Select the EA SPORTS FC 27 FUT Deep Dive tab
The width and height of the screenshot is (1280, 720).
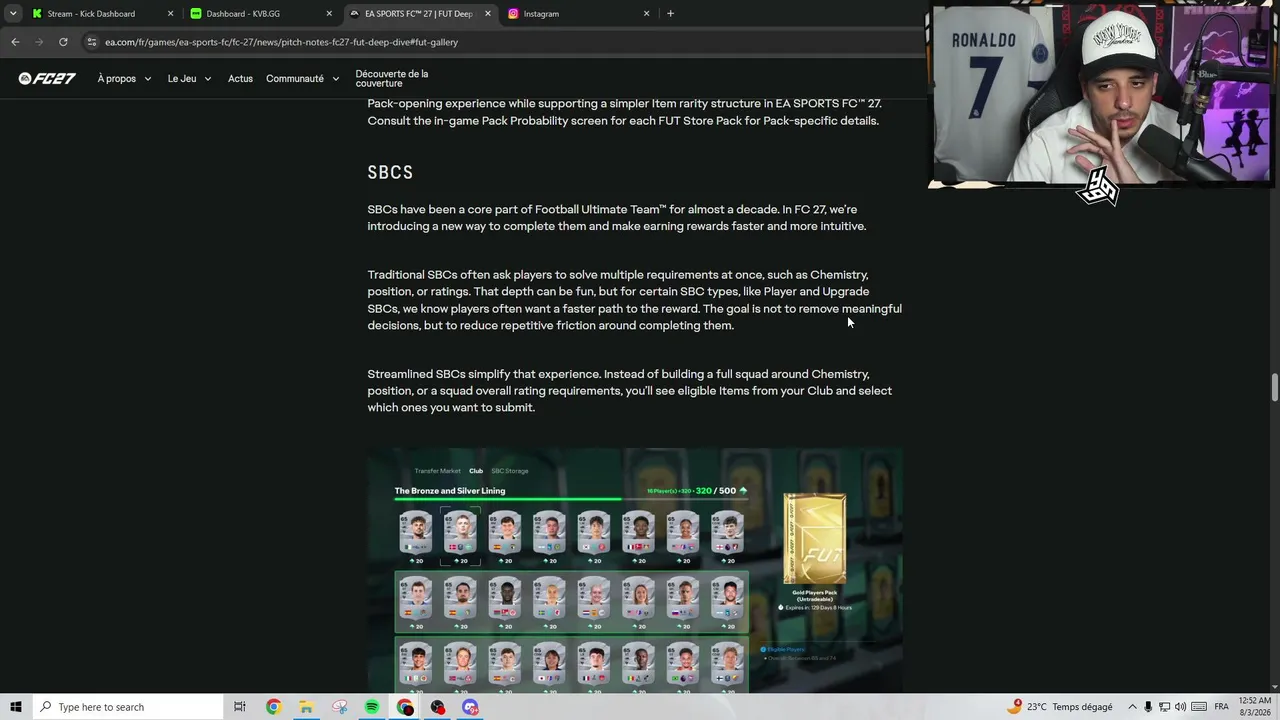pyautogui.click(x=420, y=14)
